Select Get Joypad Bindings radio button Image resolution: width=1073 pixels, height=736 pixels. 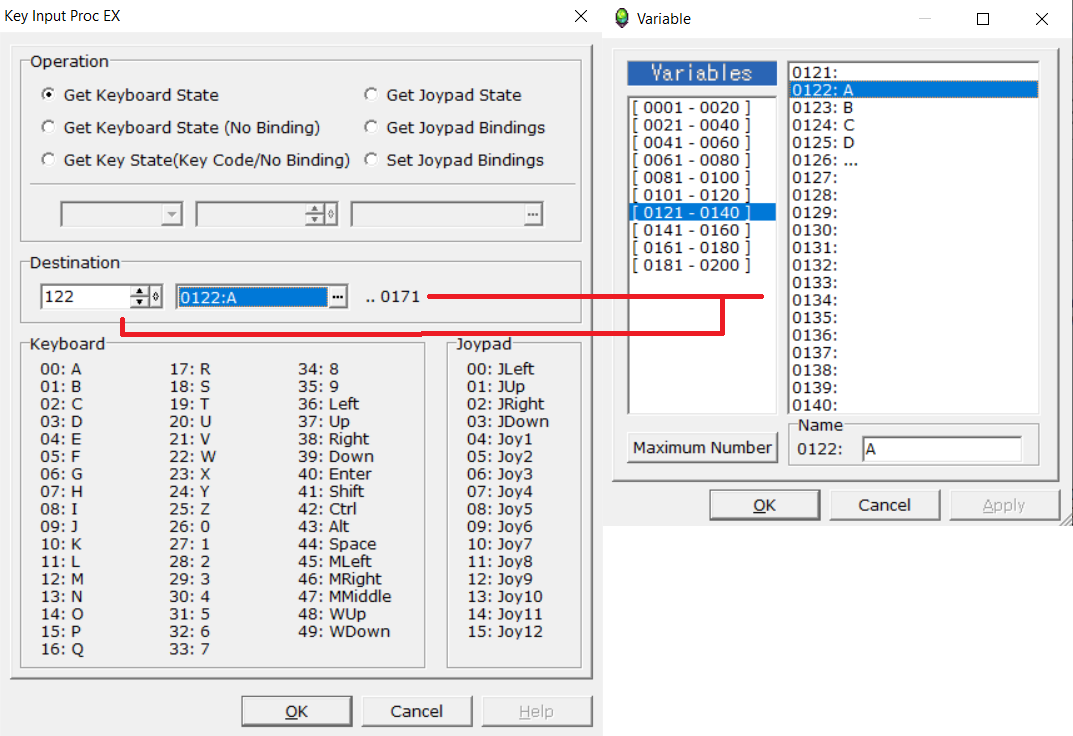pos(454,127)
